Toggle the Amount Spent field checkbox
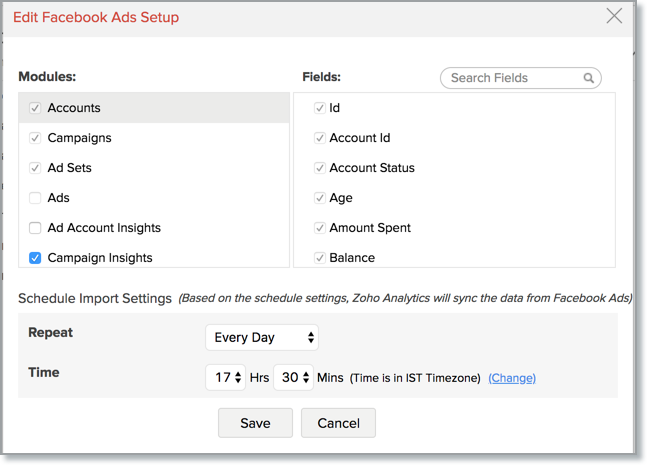Image resolution: width=647 pixels, height=465 pixels. tap(320, 228)
